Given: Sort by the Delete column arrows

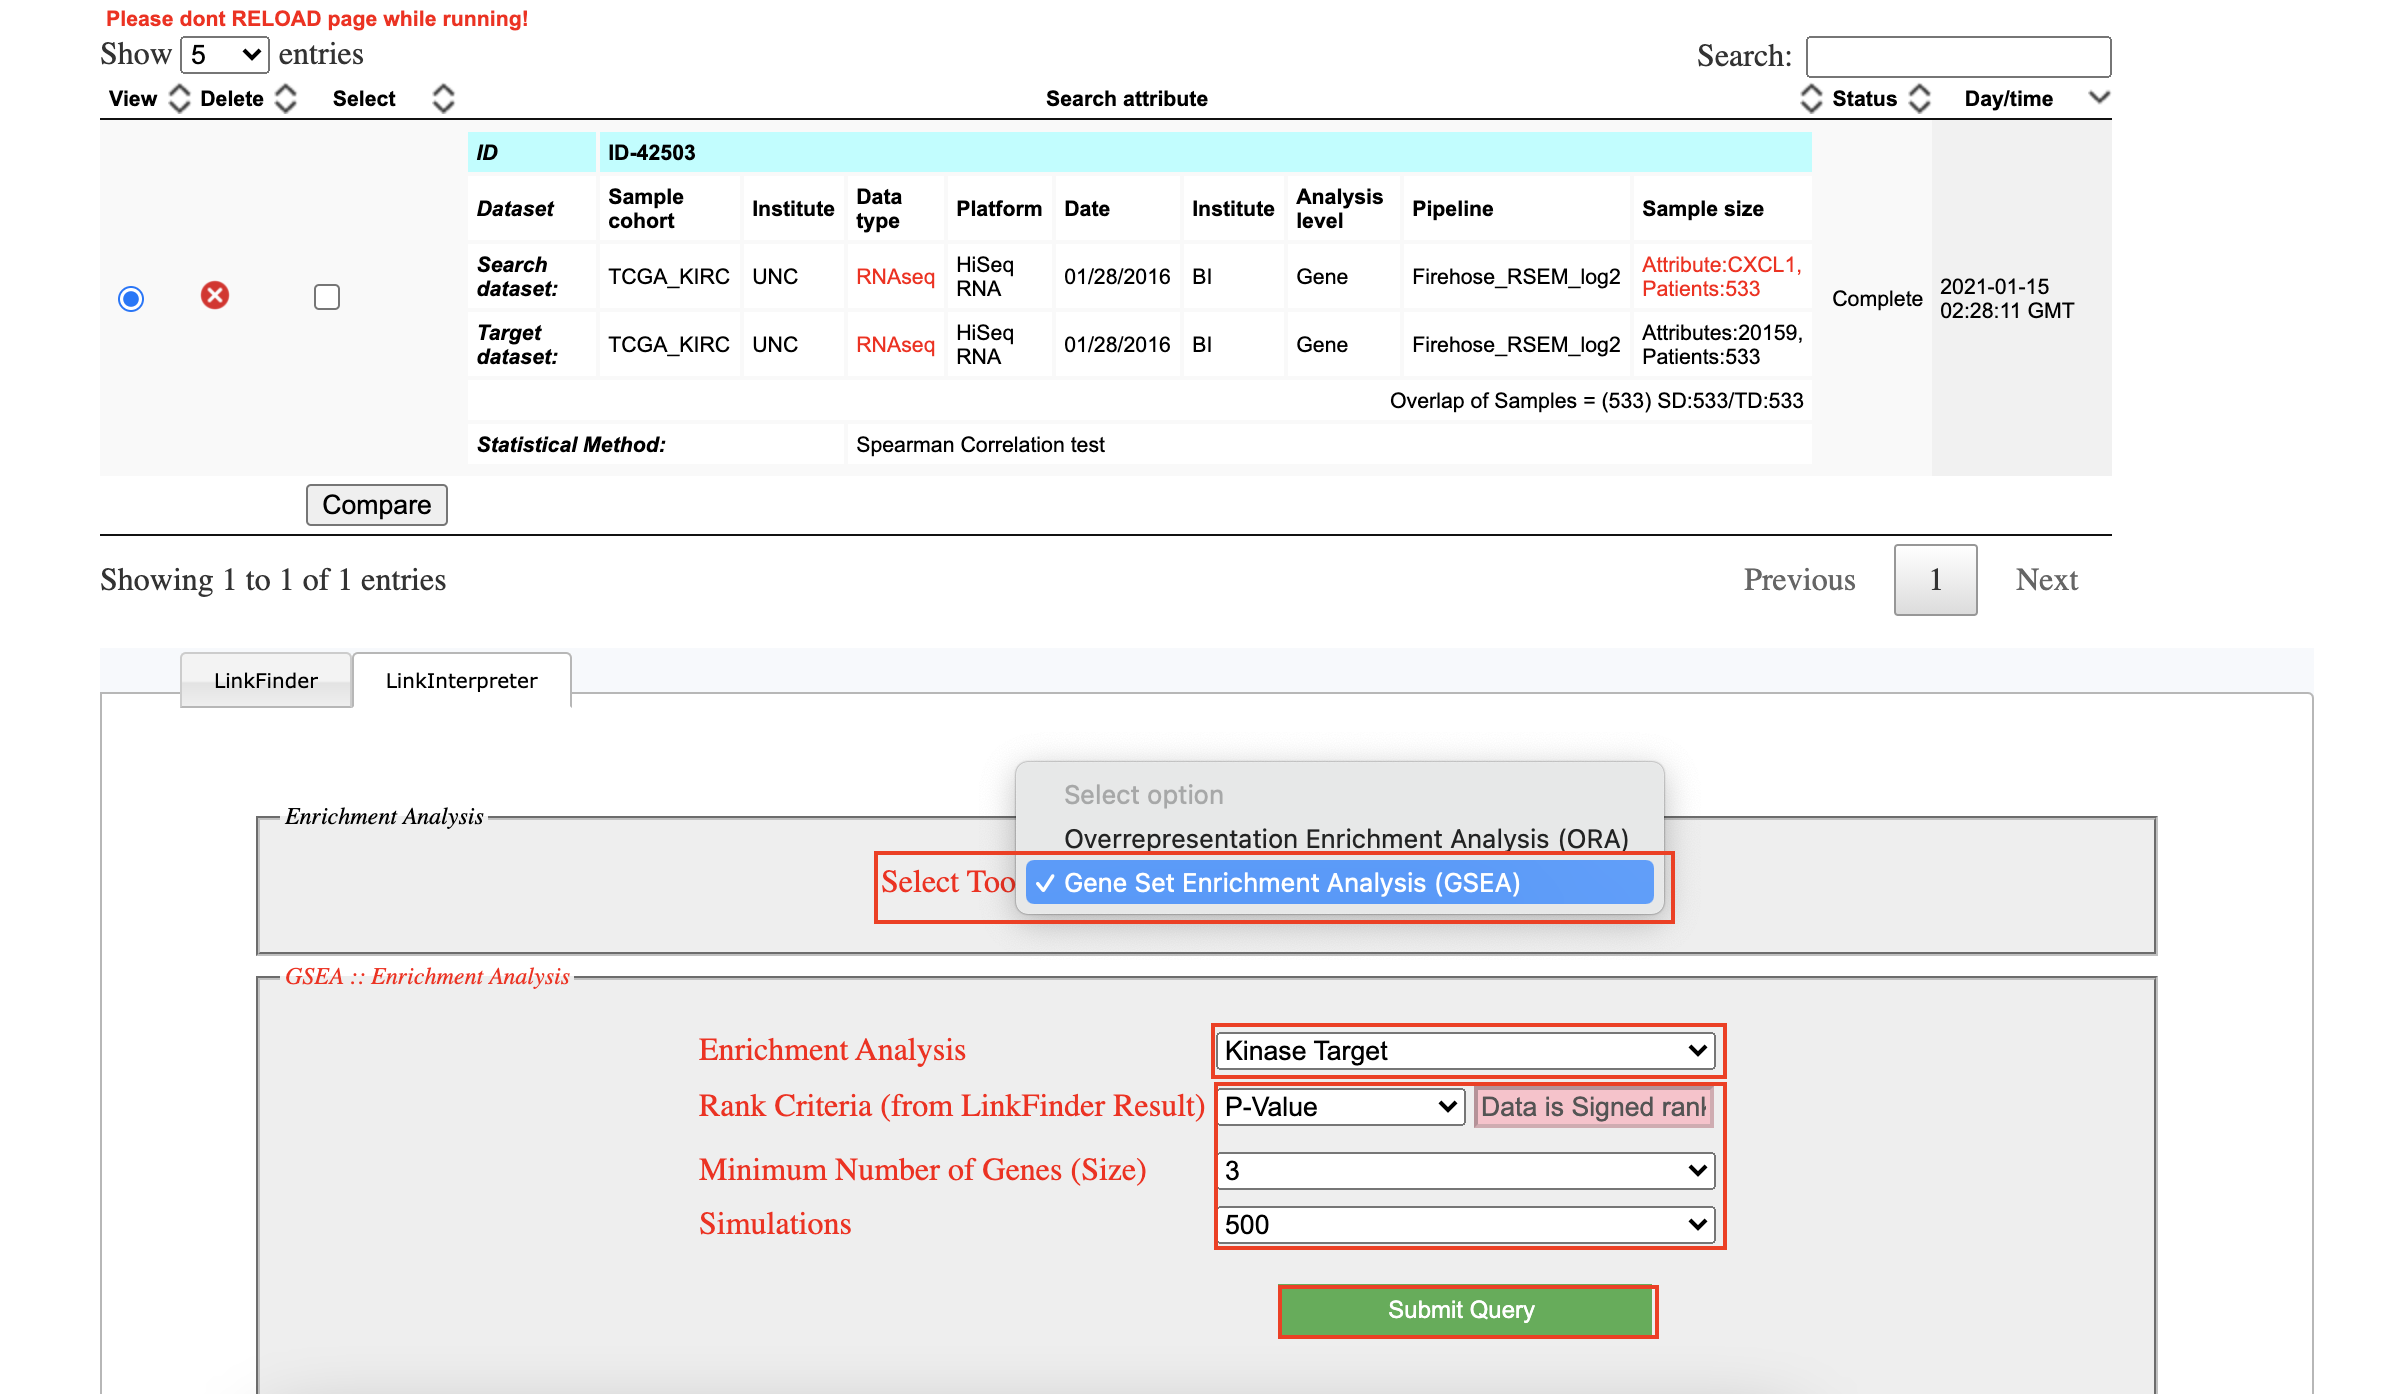Looking at the screenshot, I should click(x=286, y=98).
